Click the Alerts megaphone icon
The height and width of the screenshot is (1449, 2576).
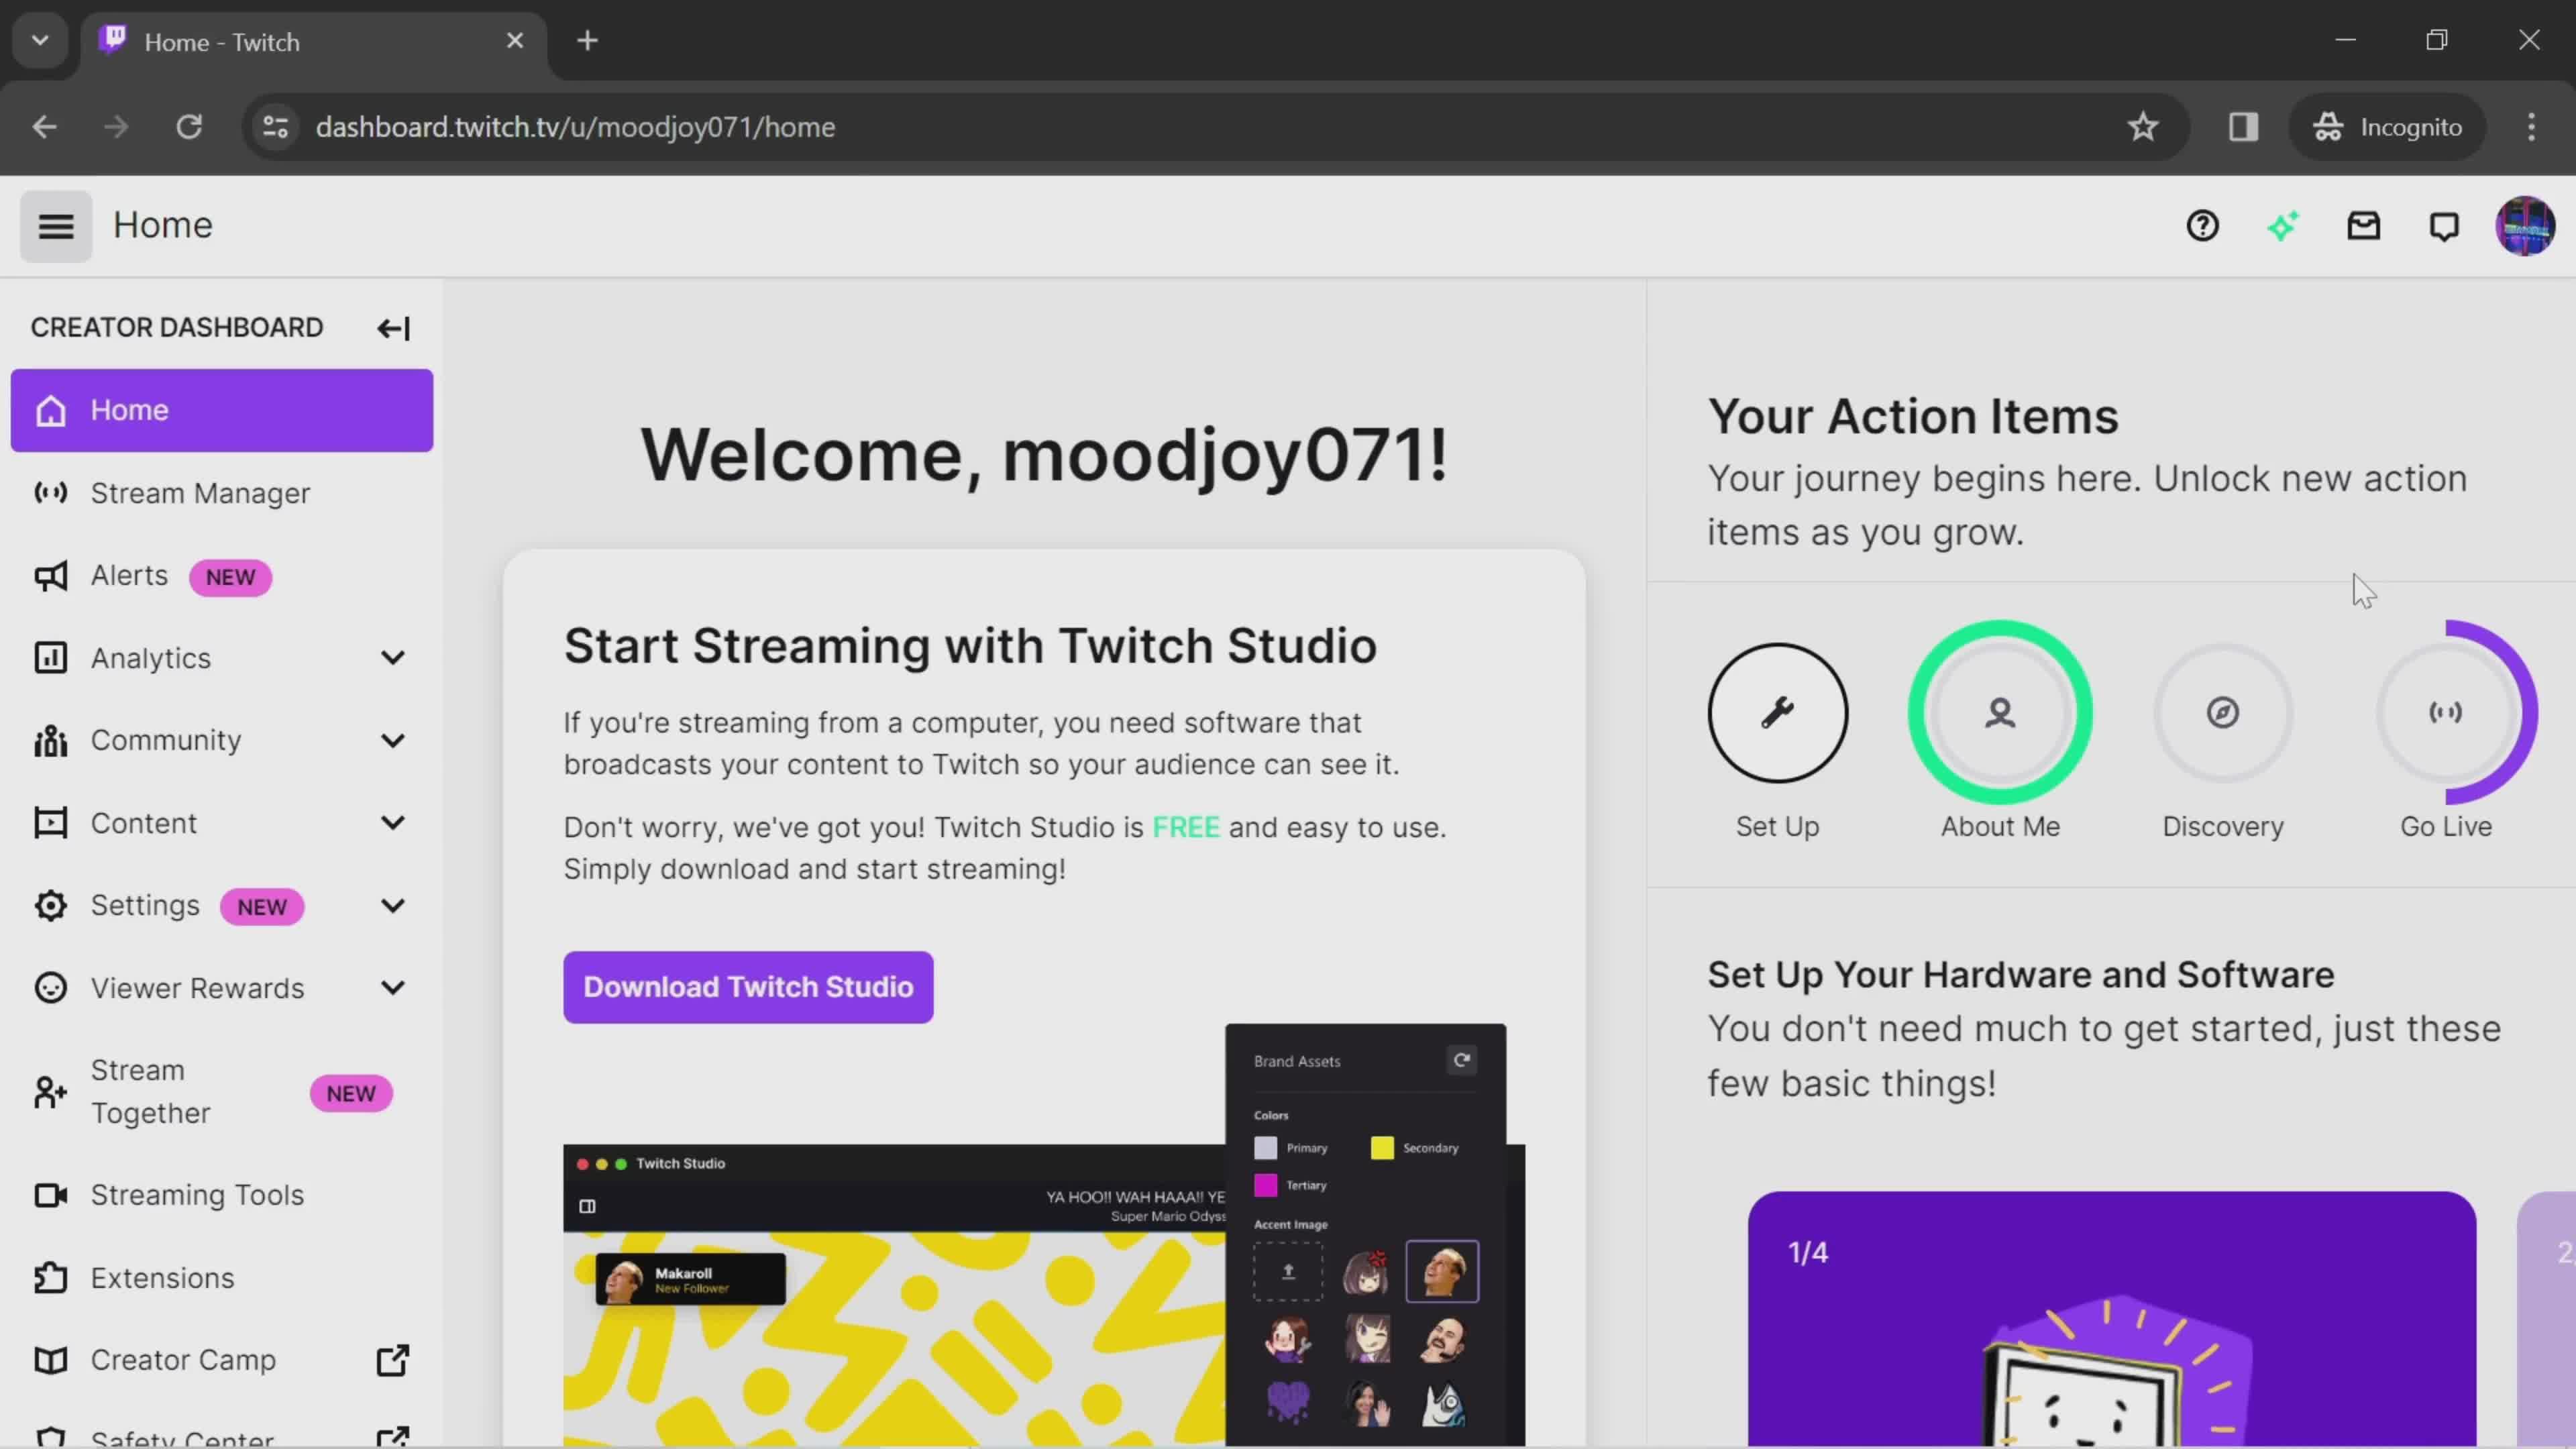coord(50,576)
